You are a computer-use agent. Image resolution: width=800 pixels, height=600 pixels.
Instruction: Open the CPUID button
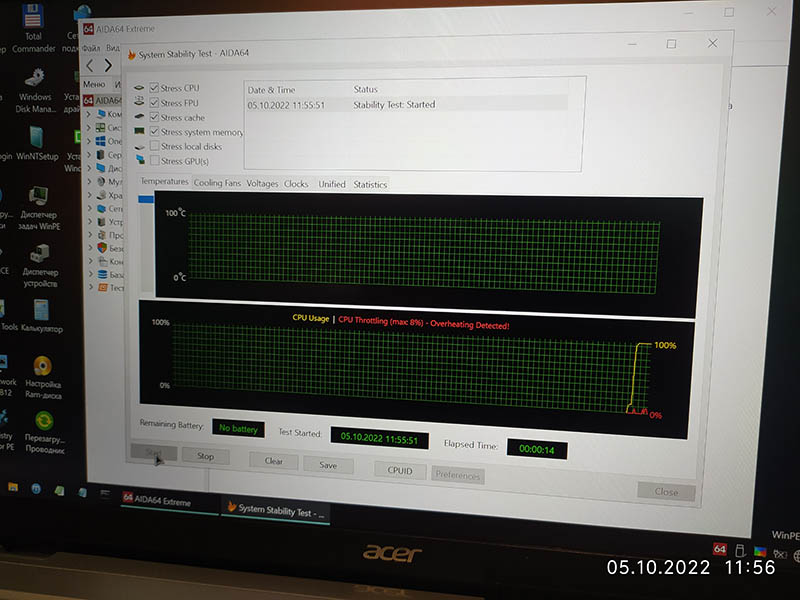tap(400, 471)
